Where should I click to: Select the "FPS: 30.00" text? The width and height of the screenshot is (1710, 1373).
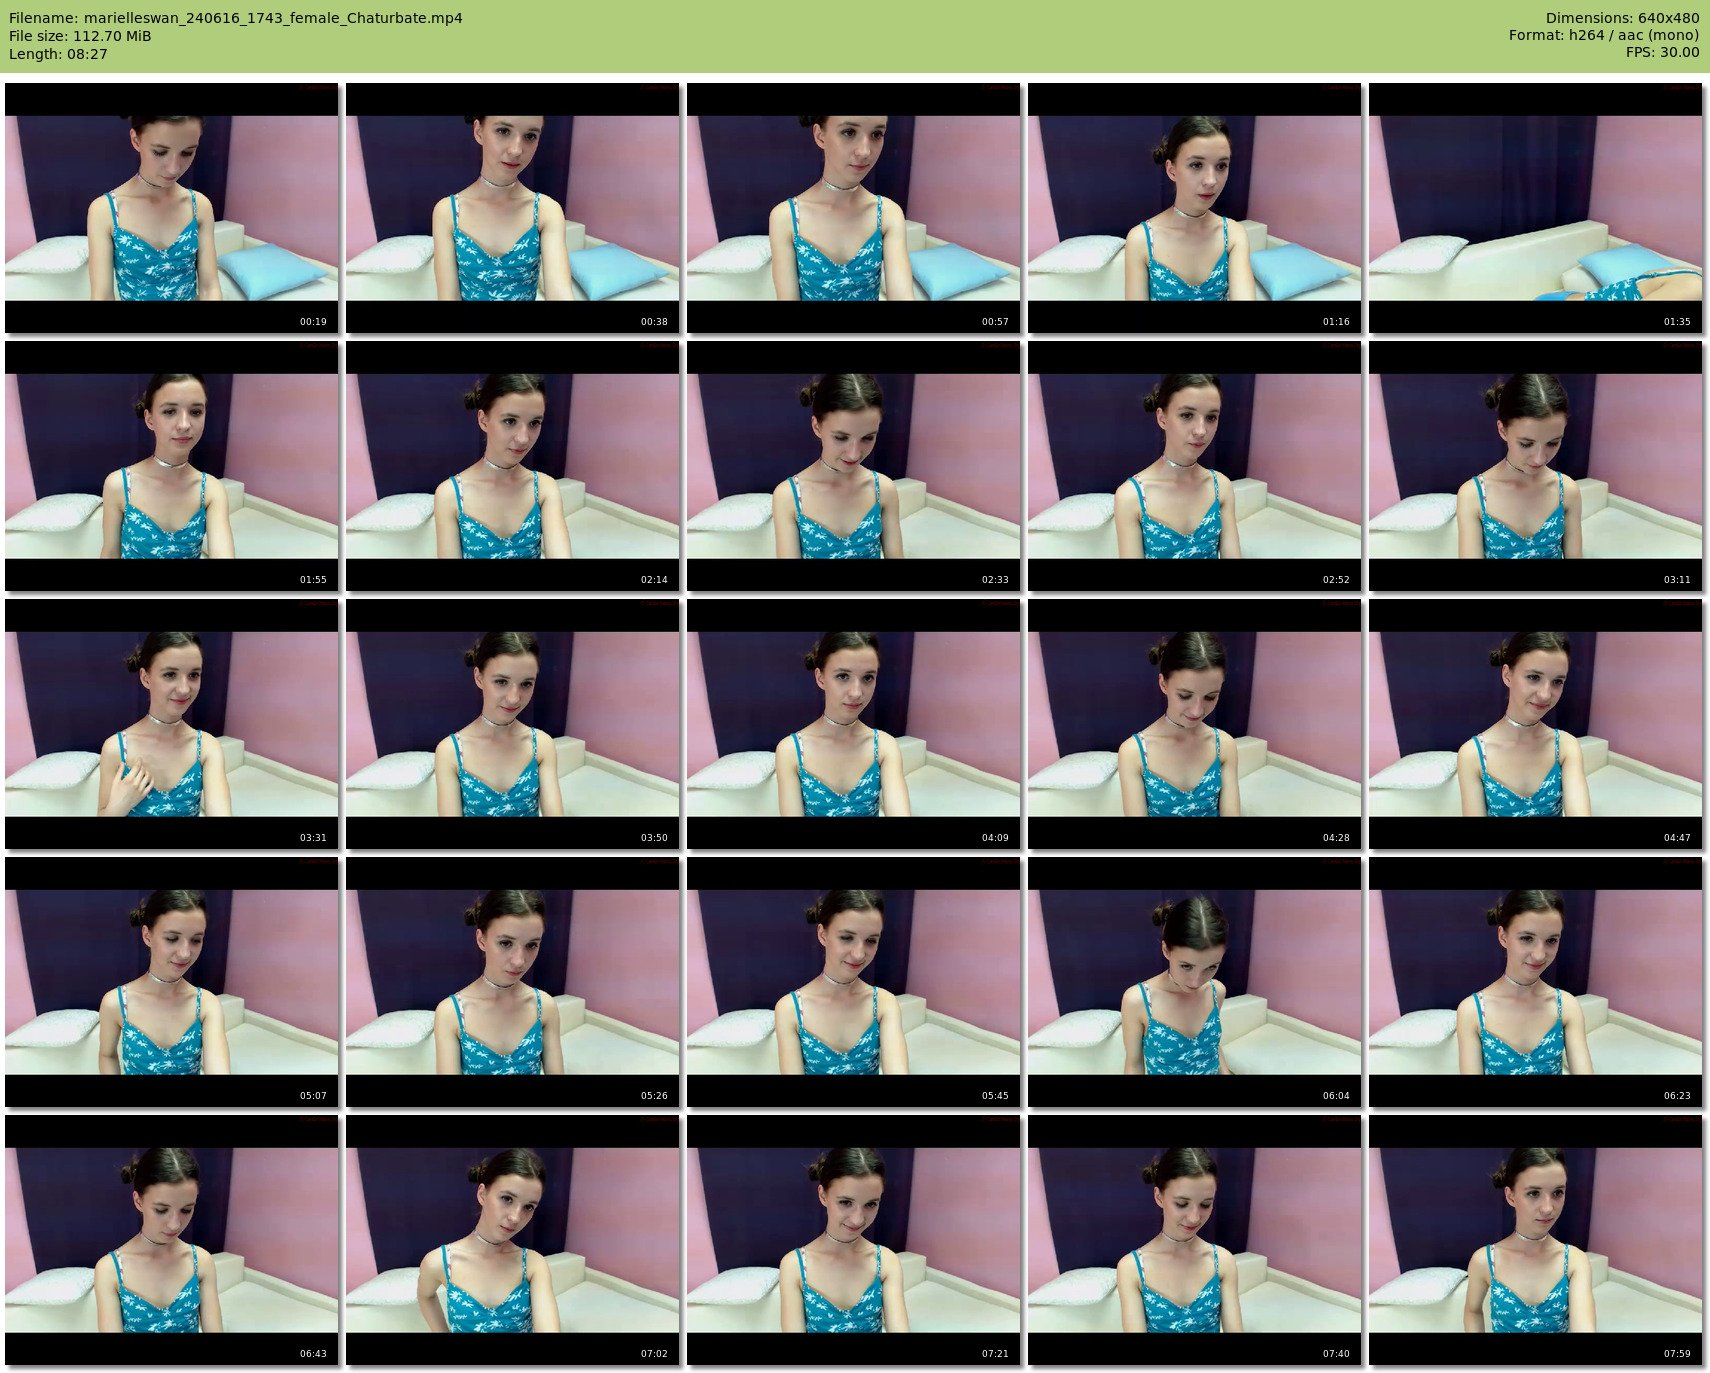(1662, 52)
